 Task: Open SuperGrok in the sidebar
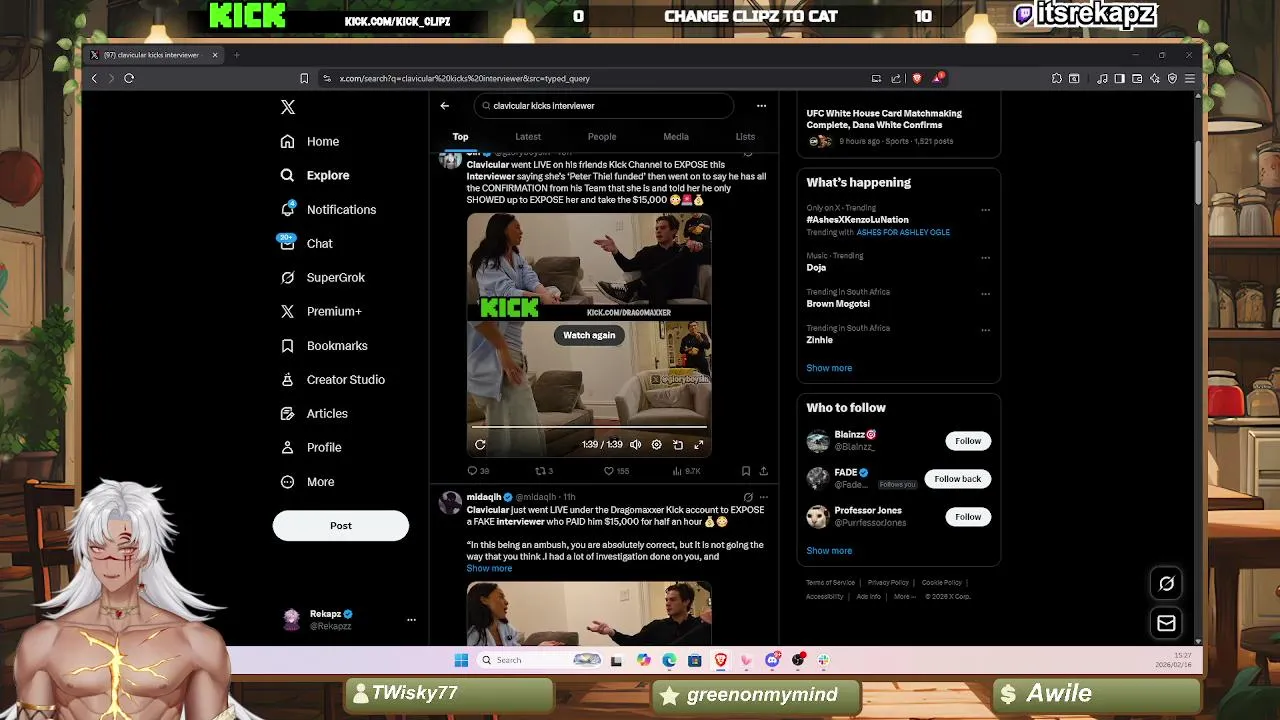click(x=322, y=277)
